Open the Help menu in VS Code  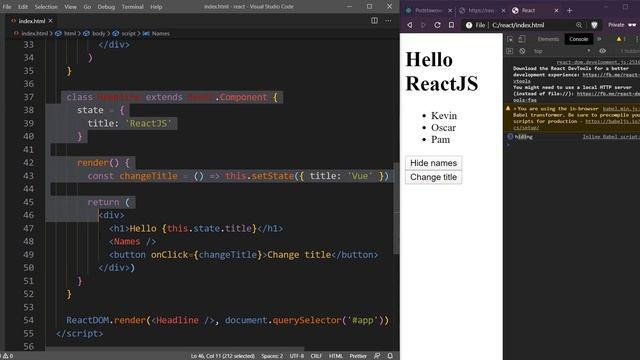pyautogui.click(x=156, y=7)
